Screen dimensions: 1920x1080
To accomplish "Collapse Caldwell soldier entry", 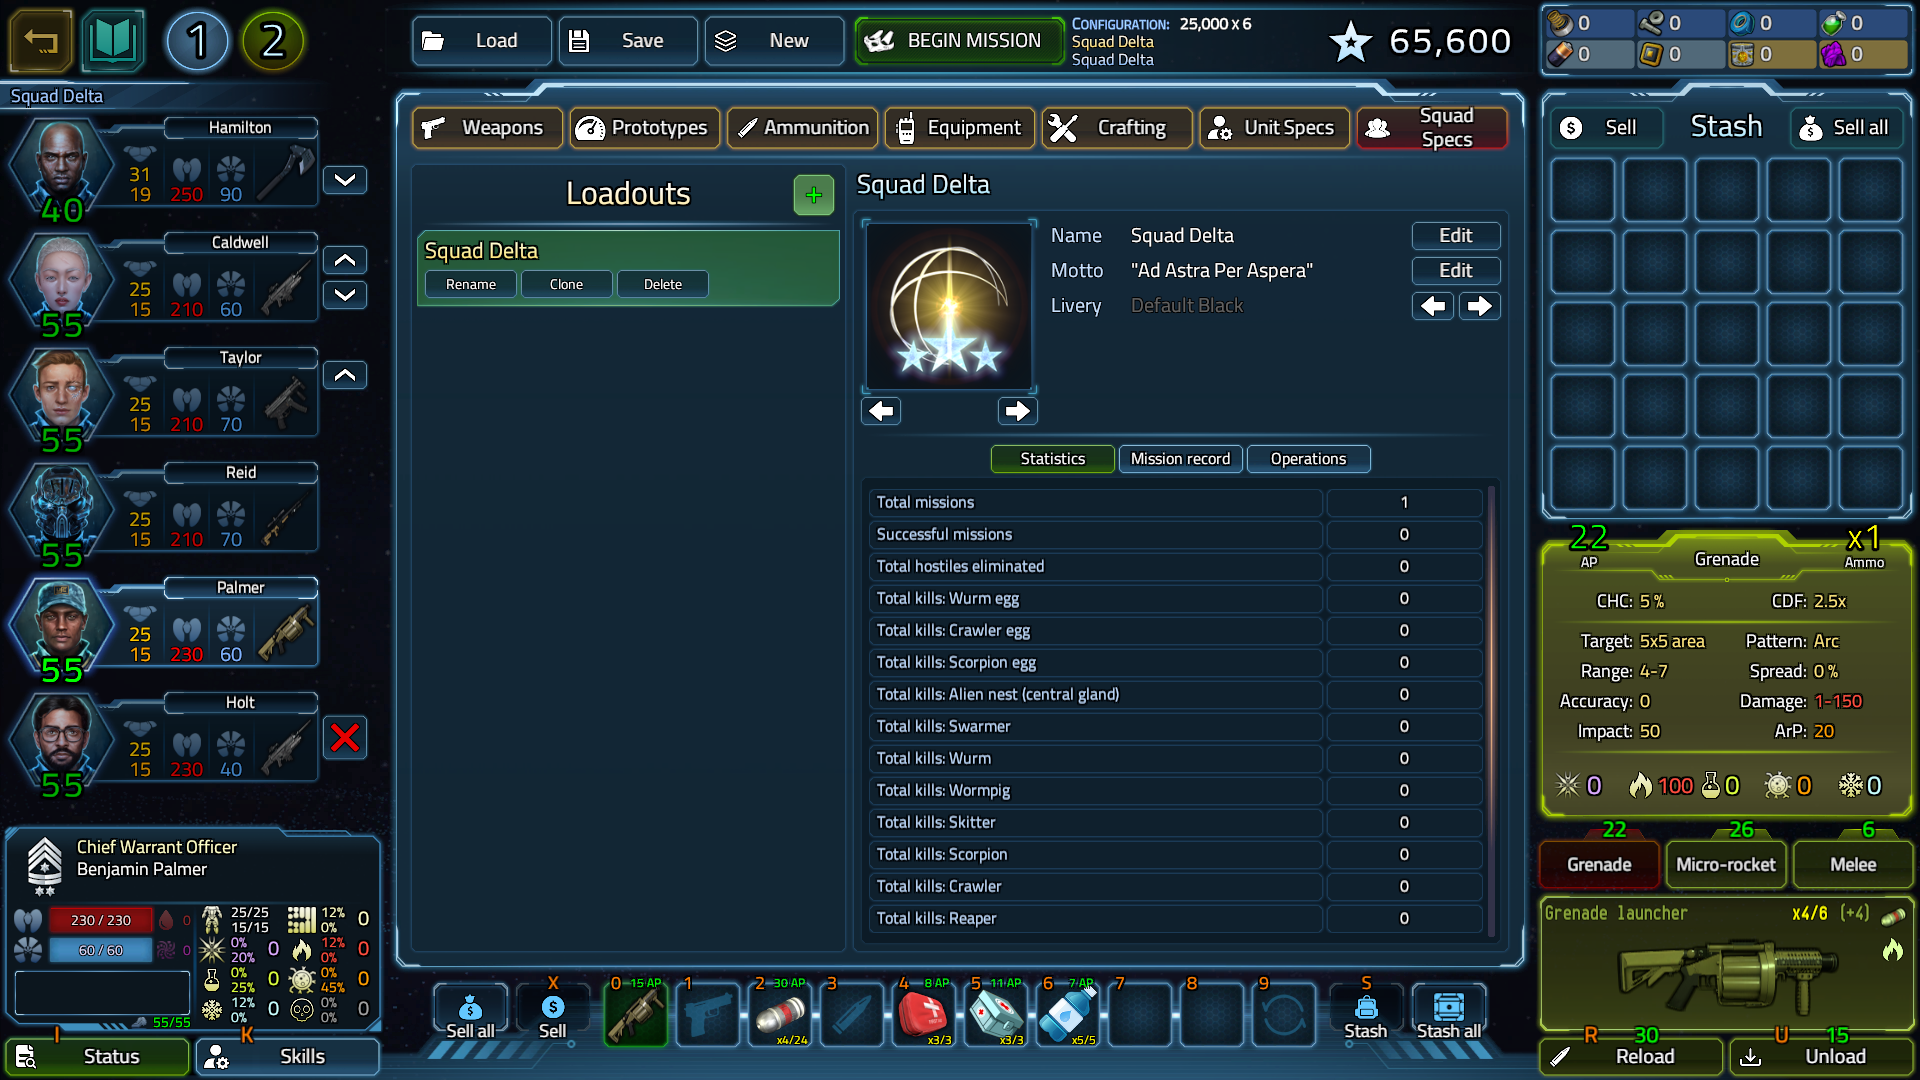I will tap(344, 260).
